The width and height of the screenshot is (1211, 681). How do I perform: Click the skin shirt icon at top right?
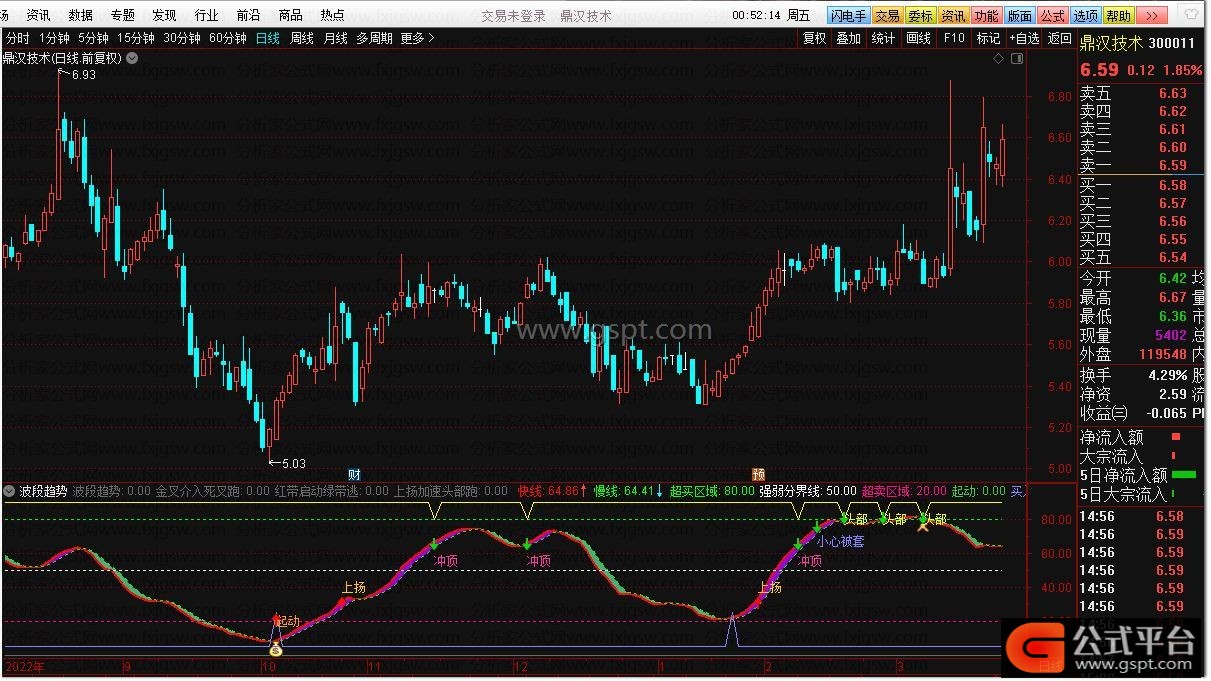click(x=1191, y=14)
